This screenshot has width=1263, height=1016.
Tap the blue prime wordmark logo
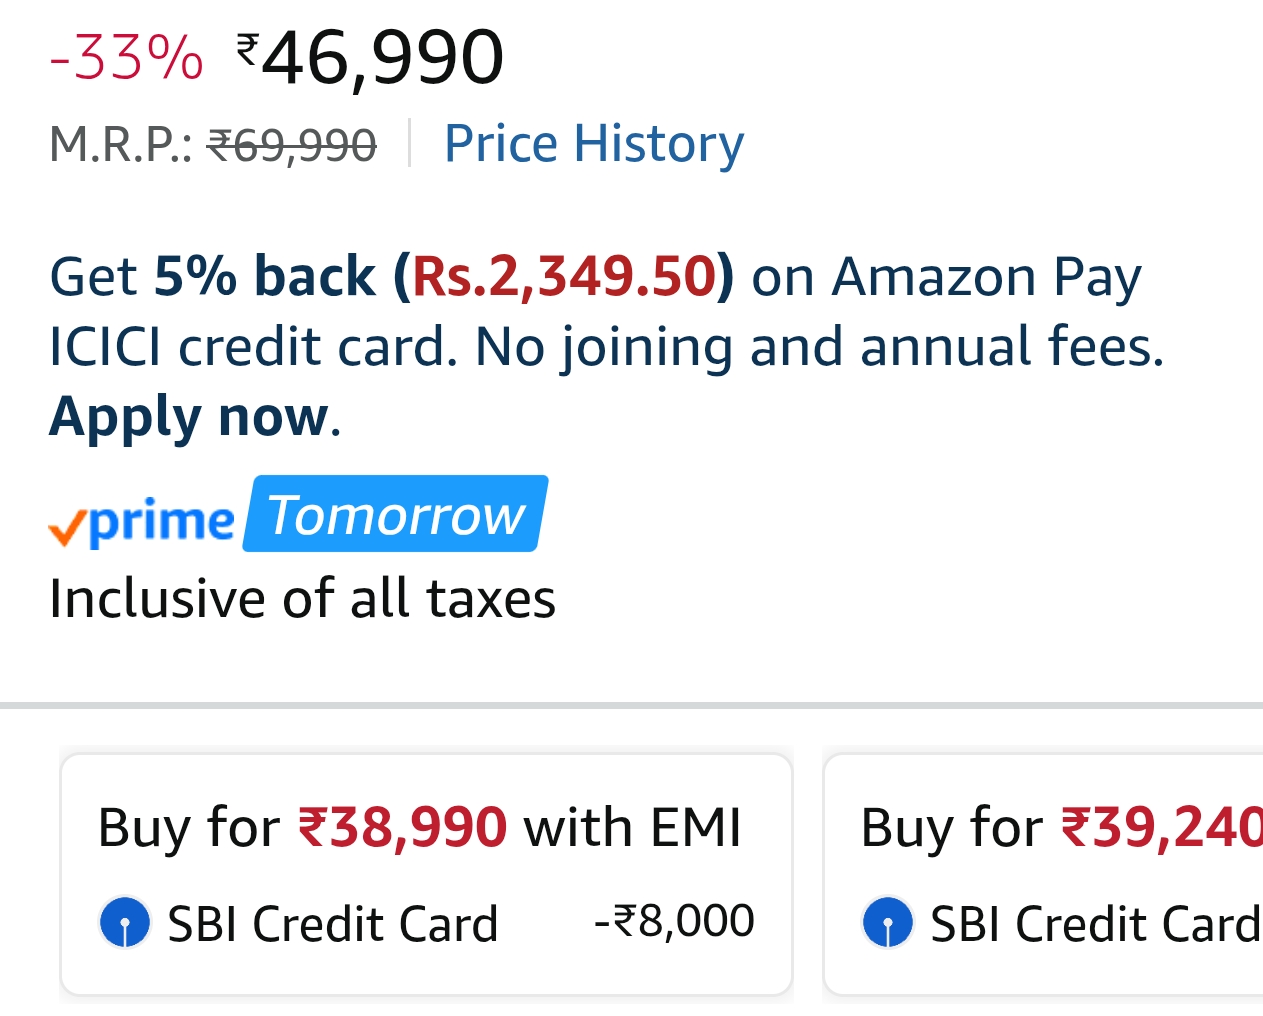162,520
